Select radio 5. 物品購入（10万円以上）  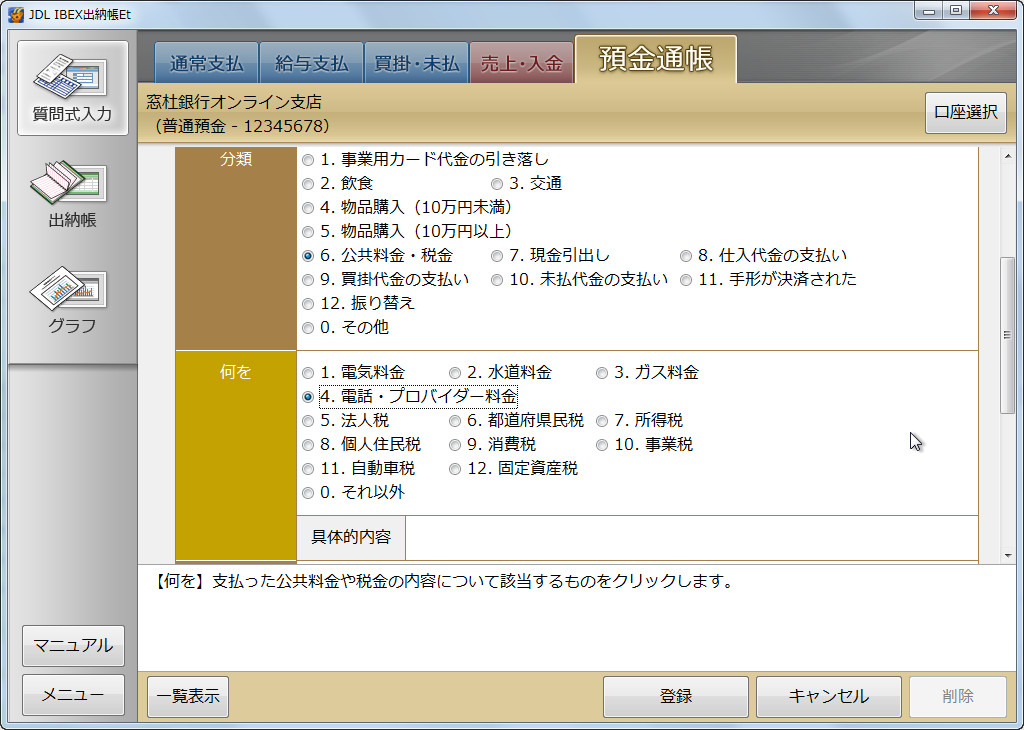coord(308,232)
